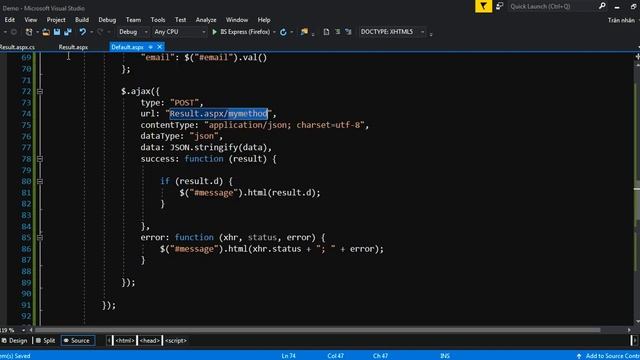Select the Default.aspx tab

click(127, 47)
